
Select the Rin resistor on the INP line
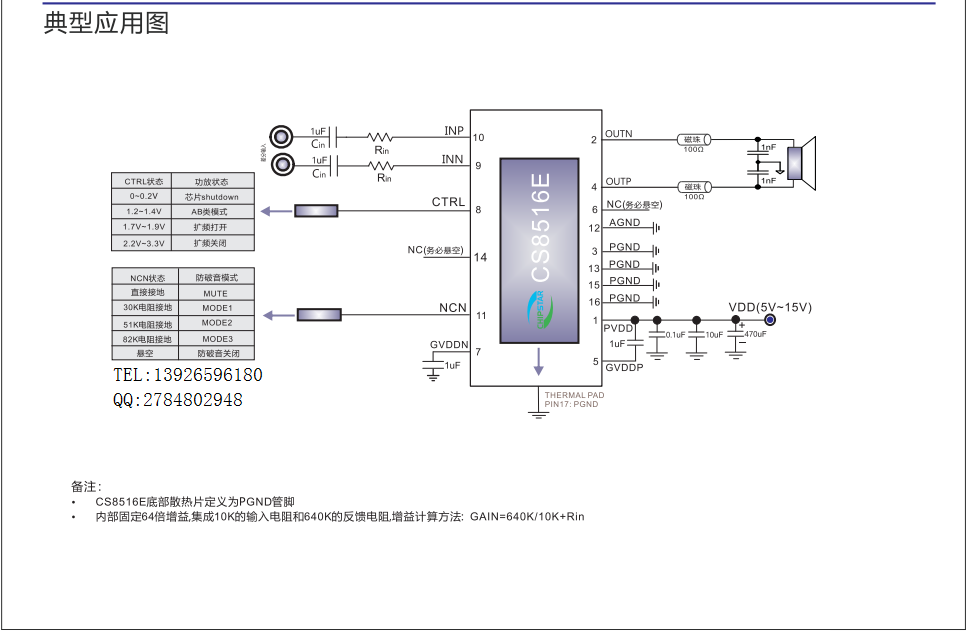point(380,137)
